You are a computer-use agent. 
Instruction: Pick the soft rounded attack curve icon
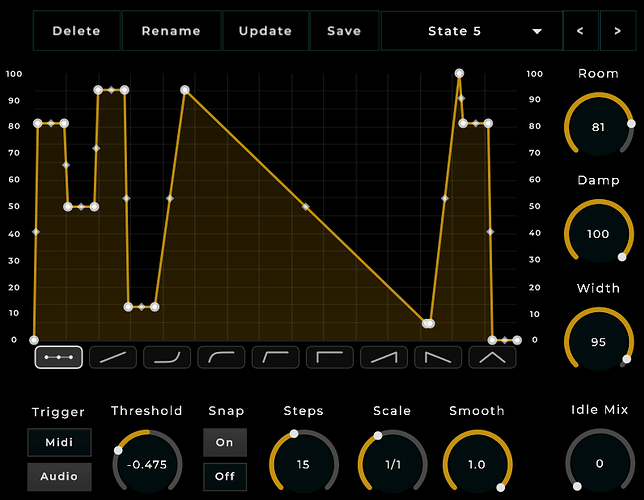tap(221, 357)
